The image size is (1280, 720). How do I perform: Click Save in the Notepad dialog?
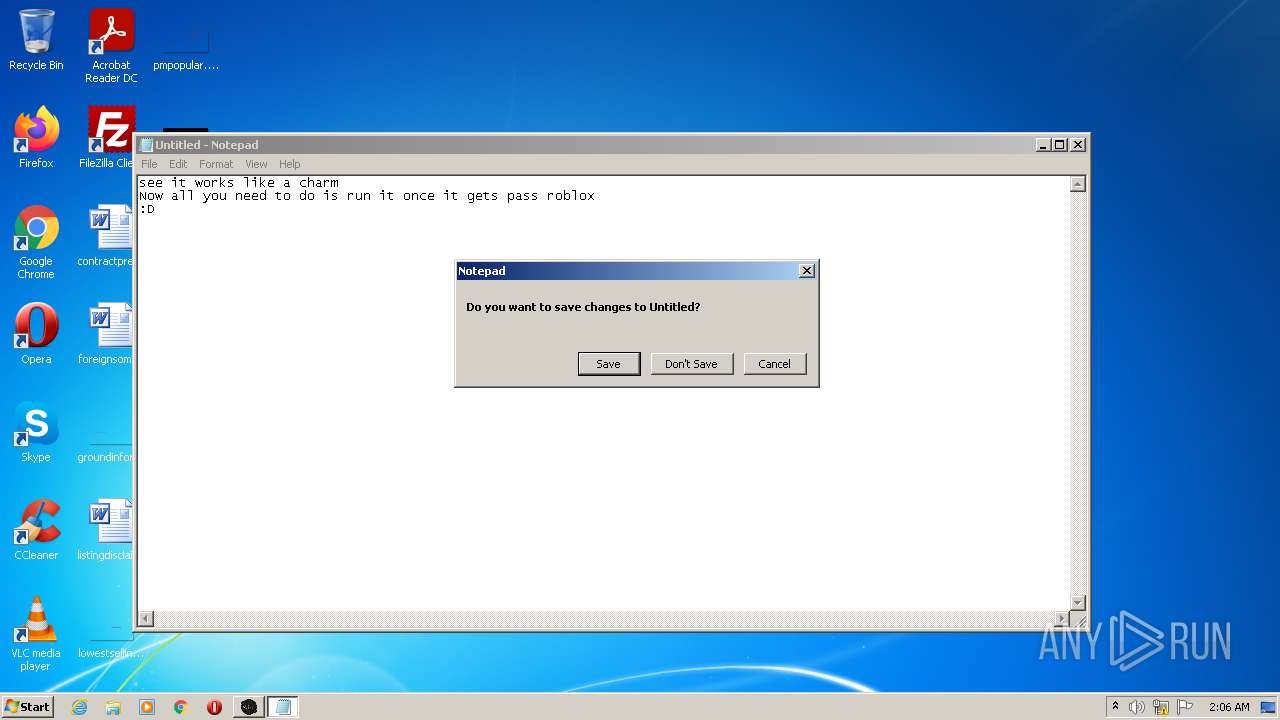point(609,364)
